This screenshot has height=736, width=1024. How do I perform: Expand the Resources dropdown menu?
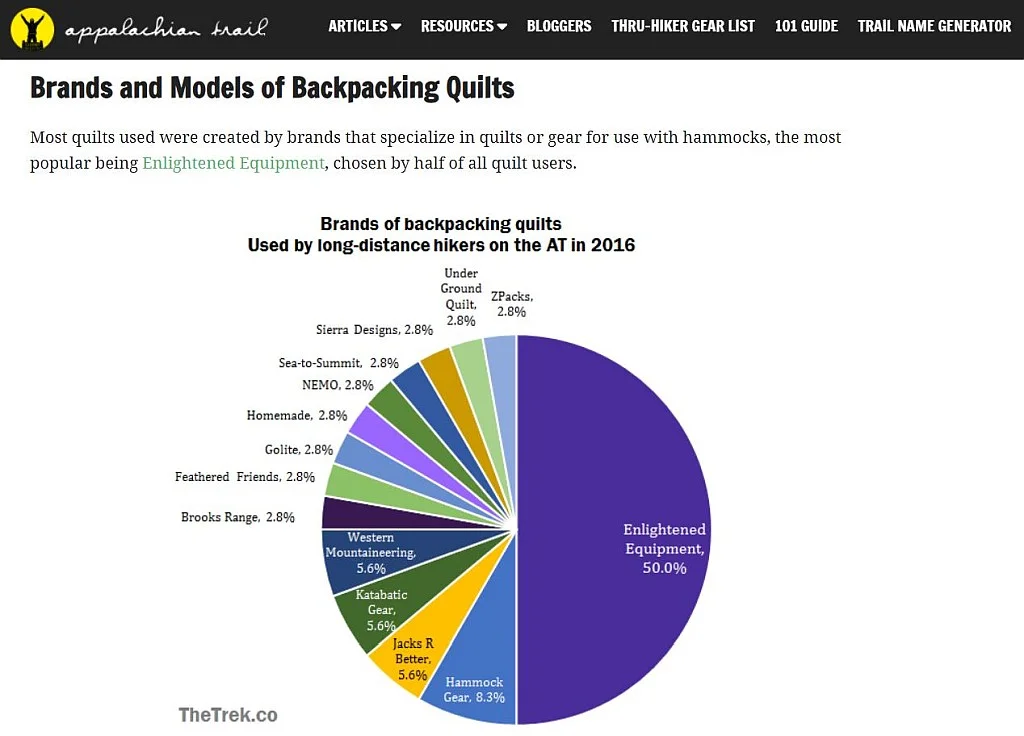point(464,26)
